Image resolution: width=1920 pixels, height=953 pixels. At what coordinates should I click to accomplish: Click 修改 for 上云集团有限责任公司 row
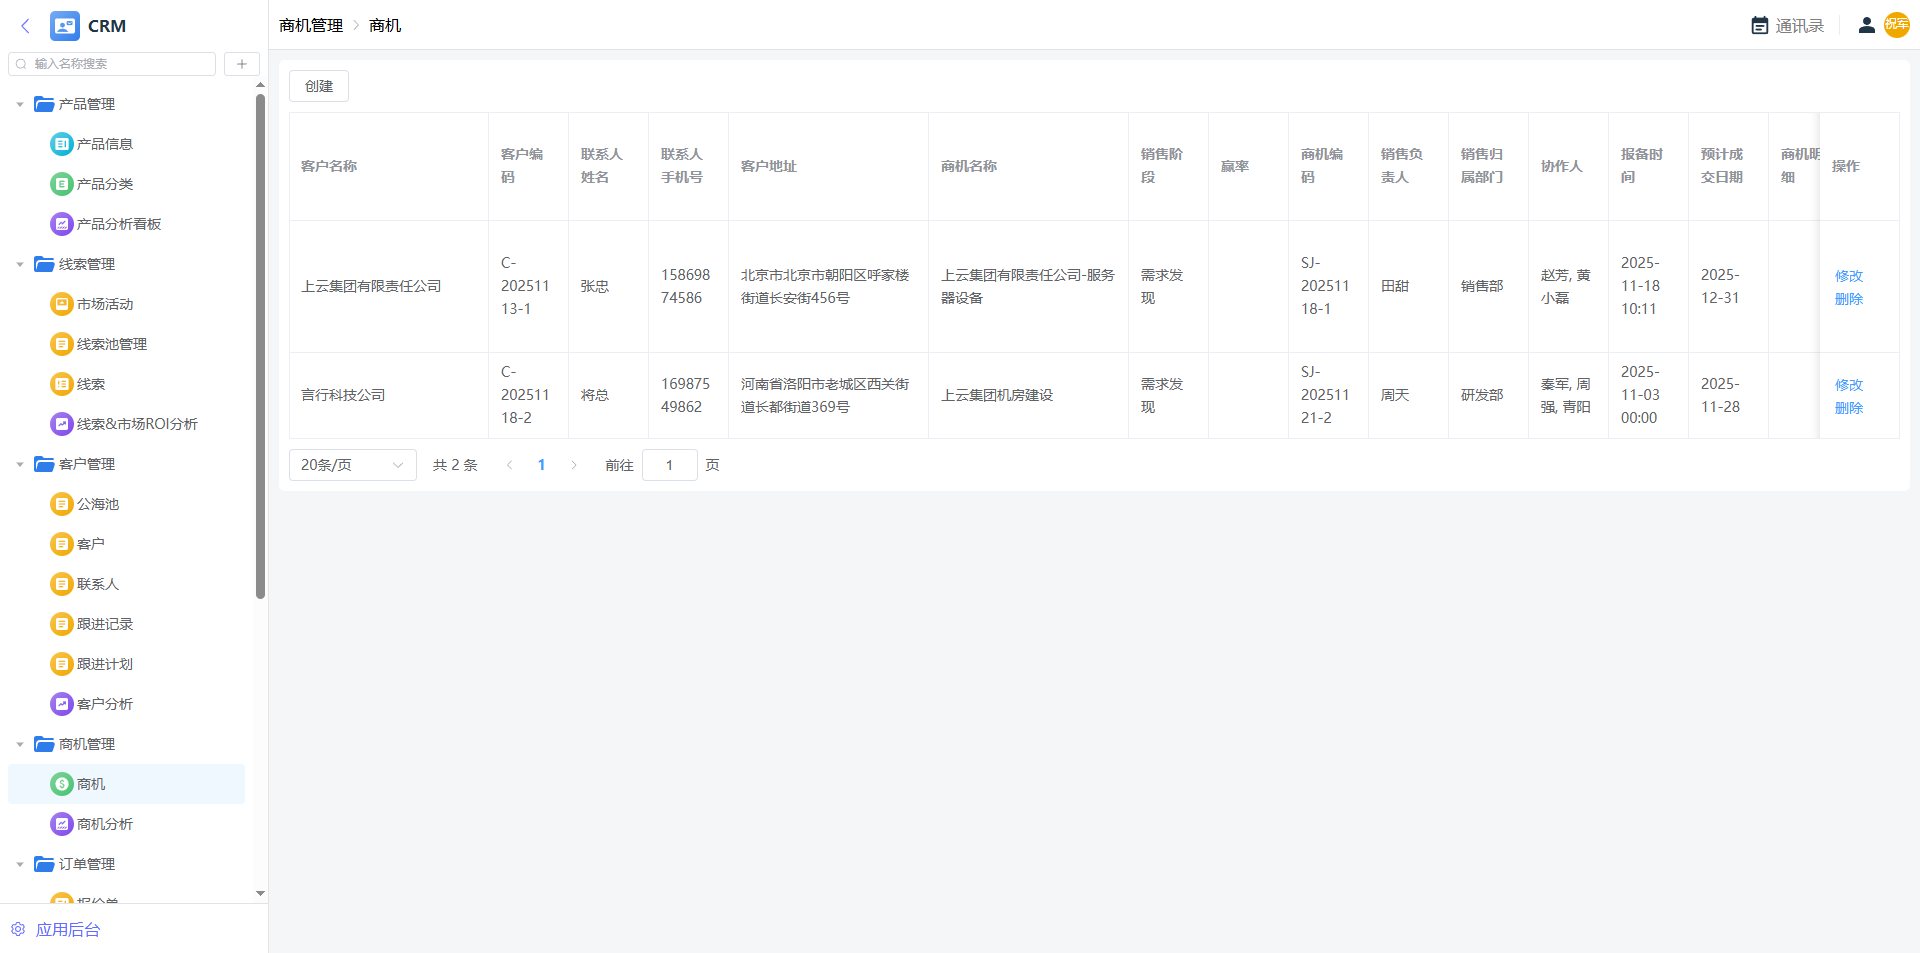pyautogui.click(x=1848, y=275)
